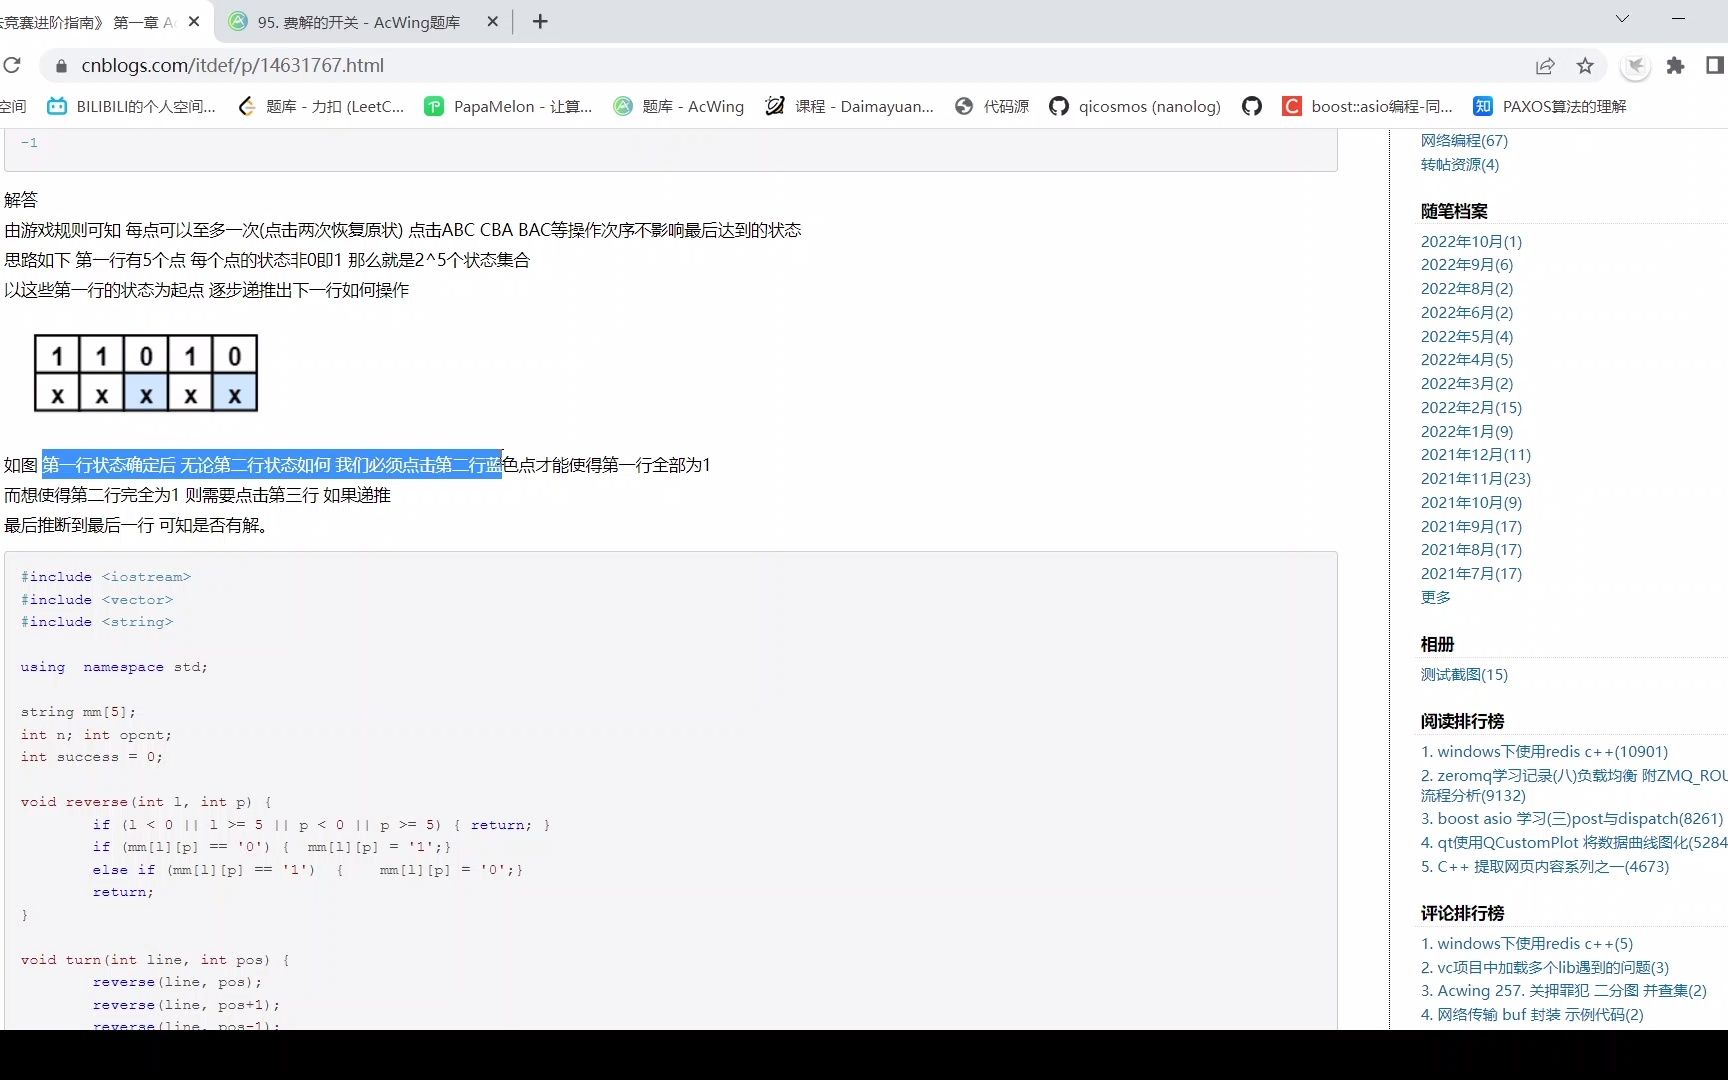This screenshot has height=1080, width=1728.
Task: Open the extensions puzzle menu
Action: pos(1676,65)
